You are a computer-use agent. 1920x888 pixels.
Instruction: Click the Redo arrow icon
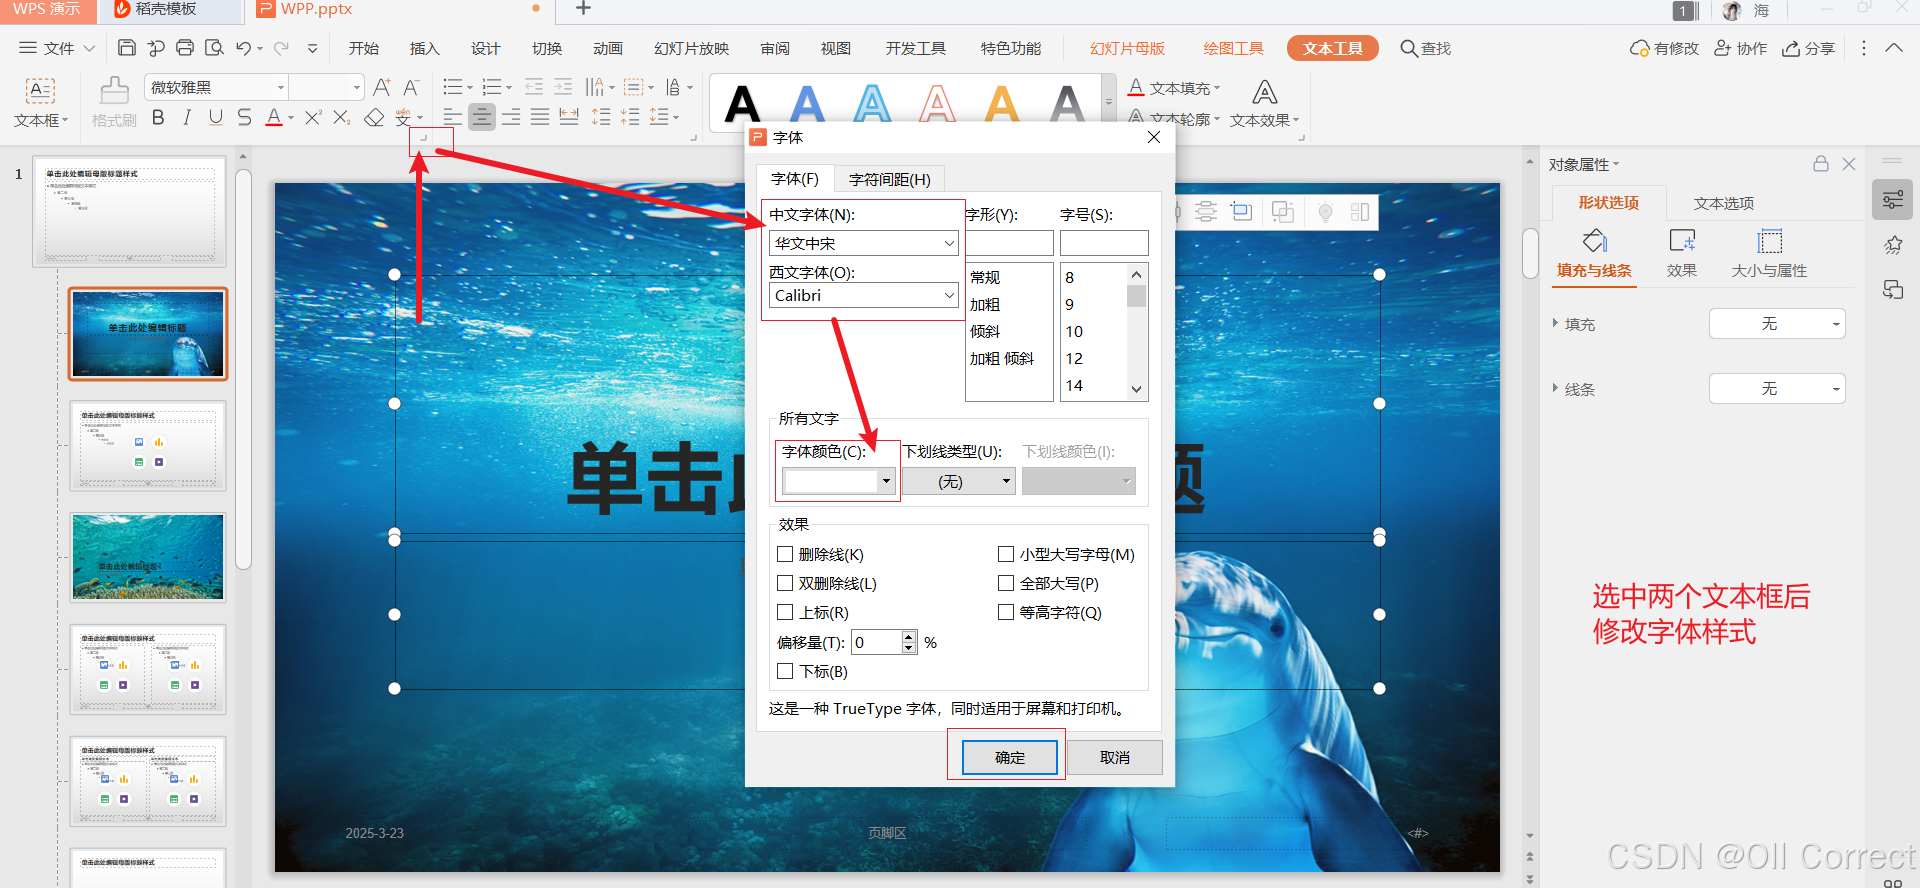282,48
